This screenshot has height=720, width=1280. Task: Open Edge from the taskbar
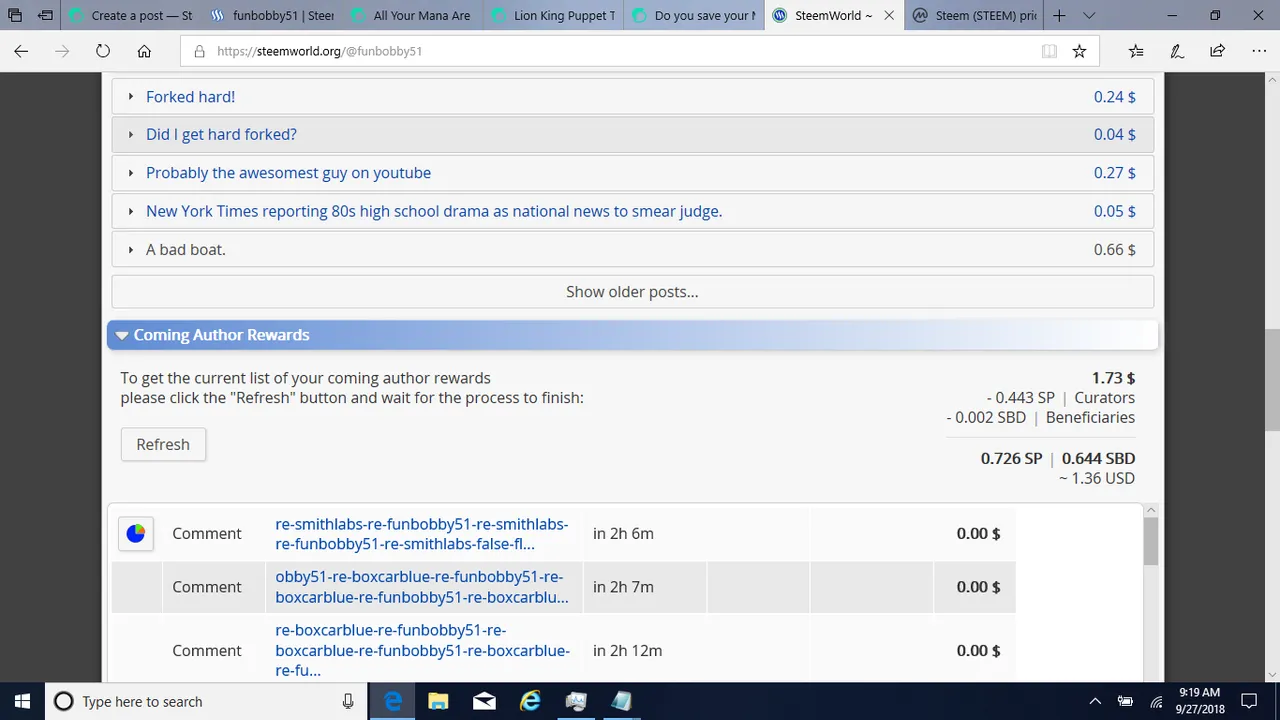(392, 701)
